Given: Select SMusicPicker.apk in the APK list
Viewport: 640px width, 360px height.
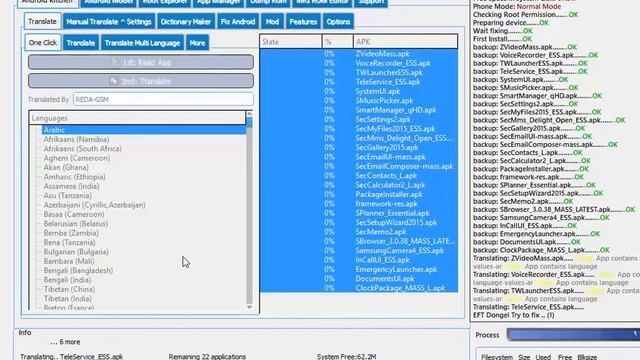Looking at the screenshot, I should coord(384,101).
